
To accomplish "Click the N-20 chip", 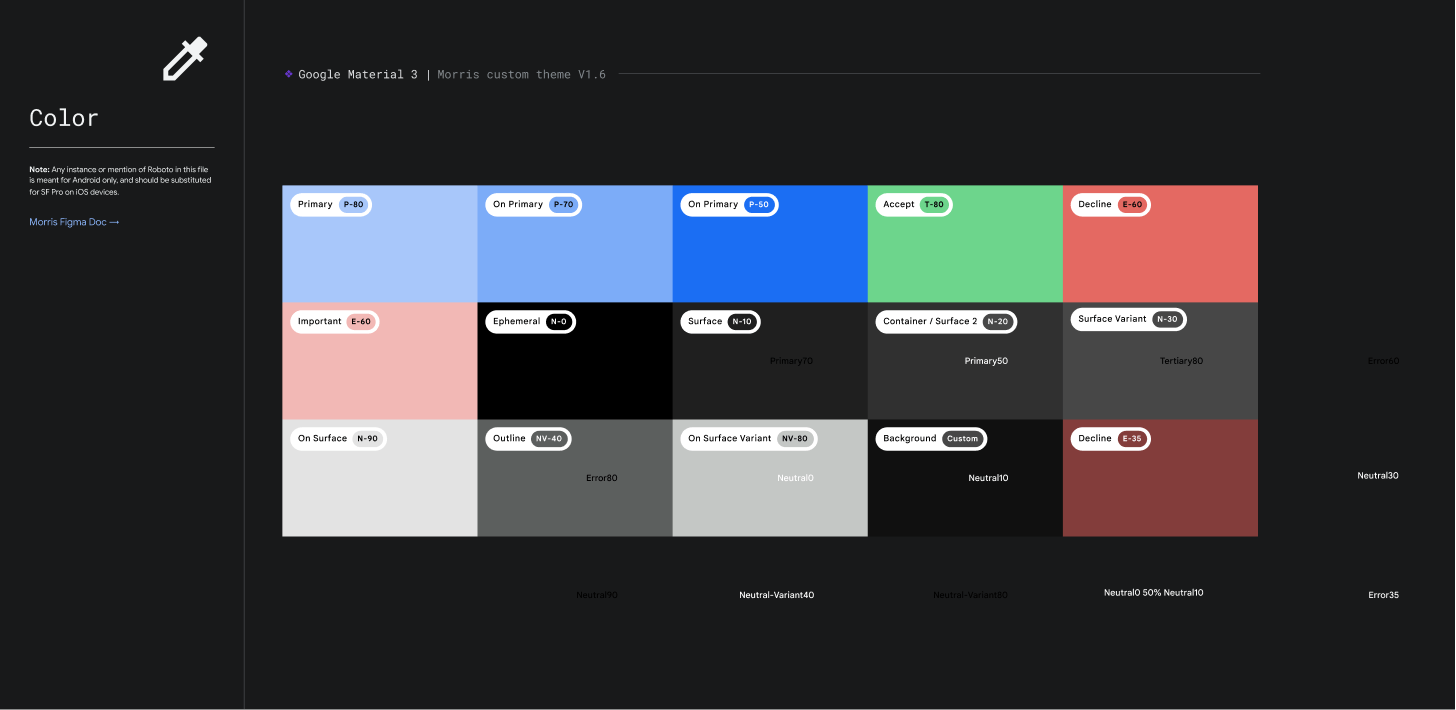I will pos(998,322).
